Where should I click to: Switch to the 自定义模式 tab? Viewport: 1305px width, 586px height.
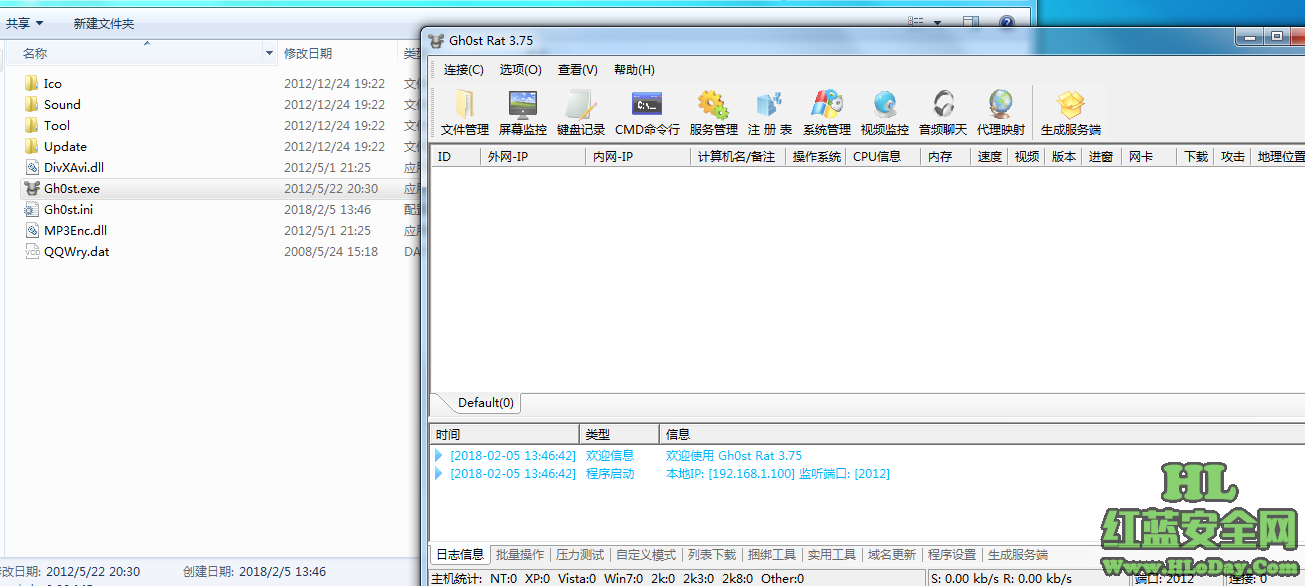coord(646,555)
